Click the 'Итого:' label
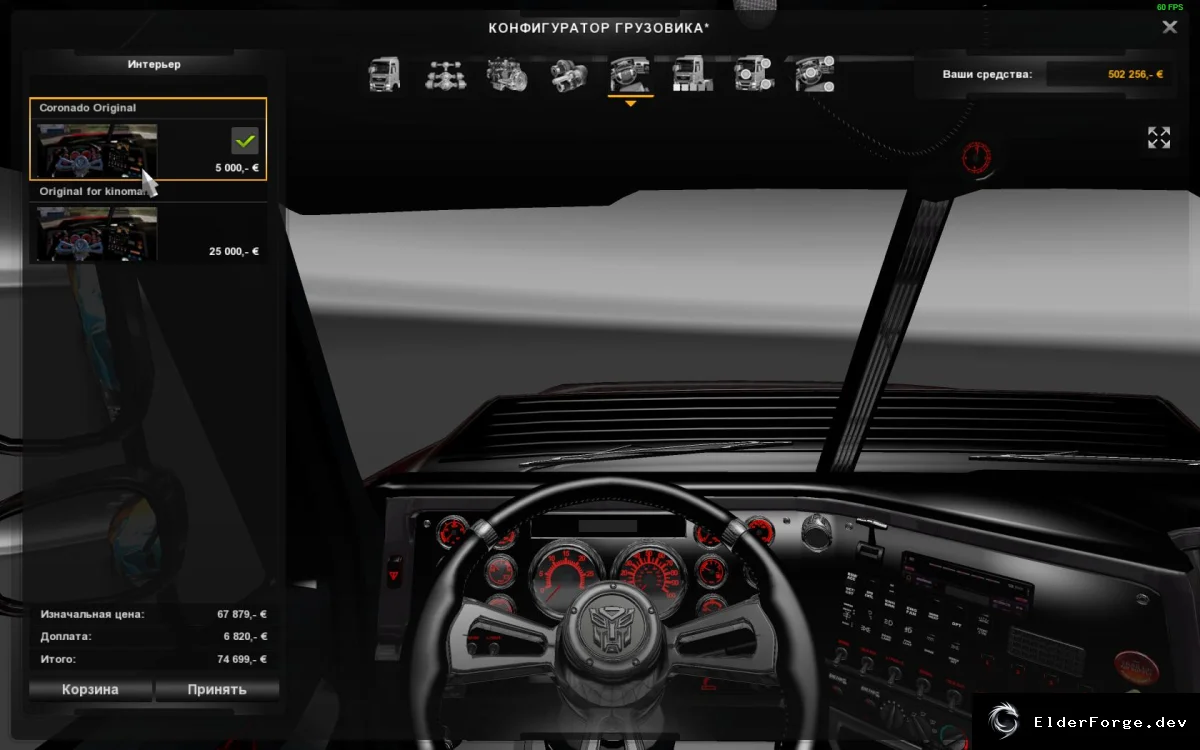 (x=58, y=659)
